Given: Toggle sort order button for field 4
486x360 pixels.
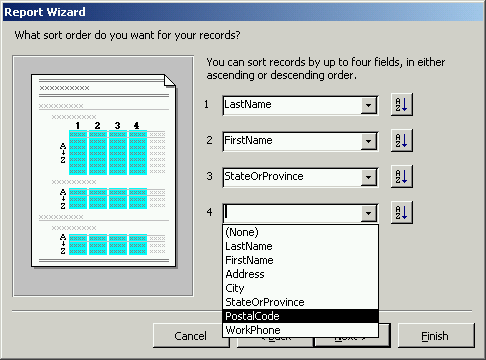Looking at the screenshot, I should pos(402,213).
